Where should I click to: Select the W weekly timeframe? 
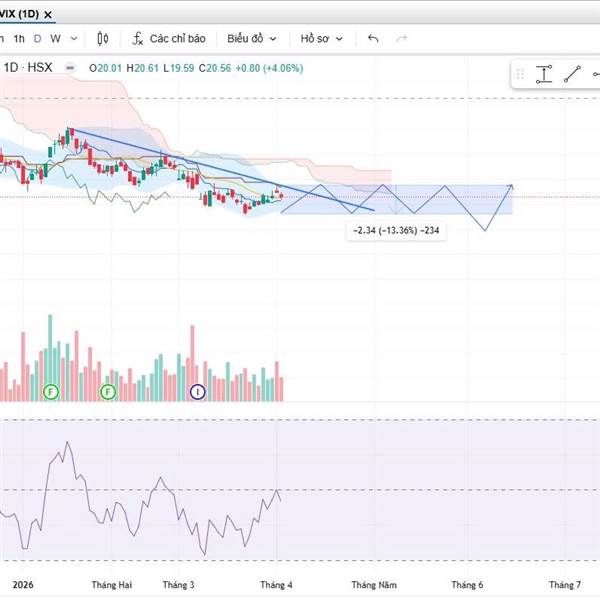pyautogui.click(x=55, y=39)
